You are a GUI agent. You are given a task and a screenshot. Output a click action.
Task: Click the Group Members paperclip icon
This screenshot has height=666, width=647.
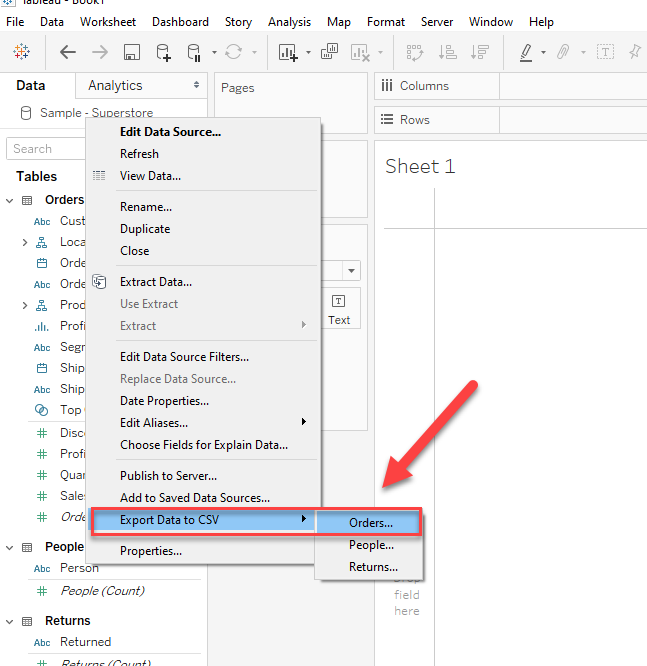click(x=563, y=52)
